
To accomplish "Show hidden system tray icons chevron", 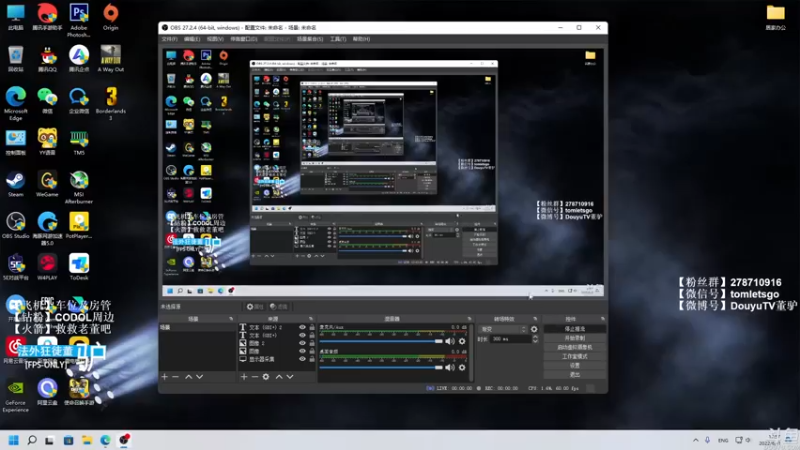I will point(695,440).
